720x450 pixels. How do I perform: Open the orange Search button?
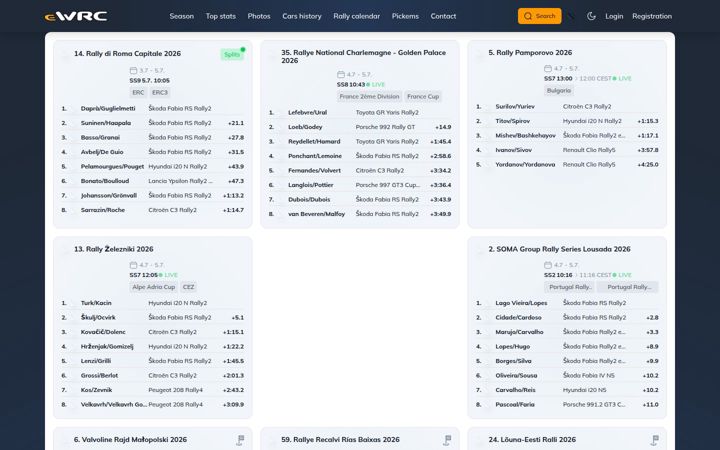(540, 16)
